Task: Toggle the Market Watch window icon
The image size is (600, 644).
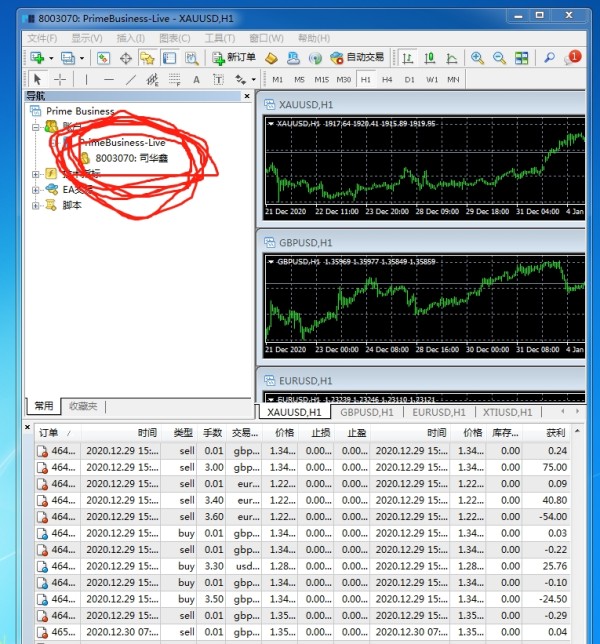Action: pyautogui.click(x=103, y=58)
